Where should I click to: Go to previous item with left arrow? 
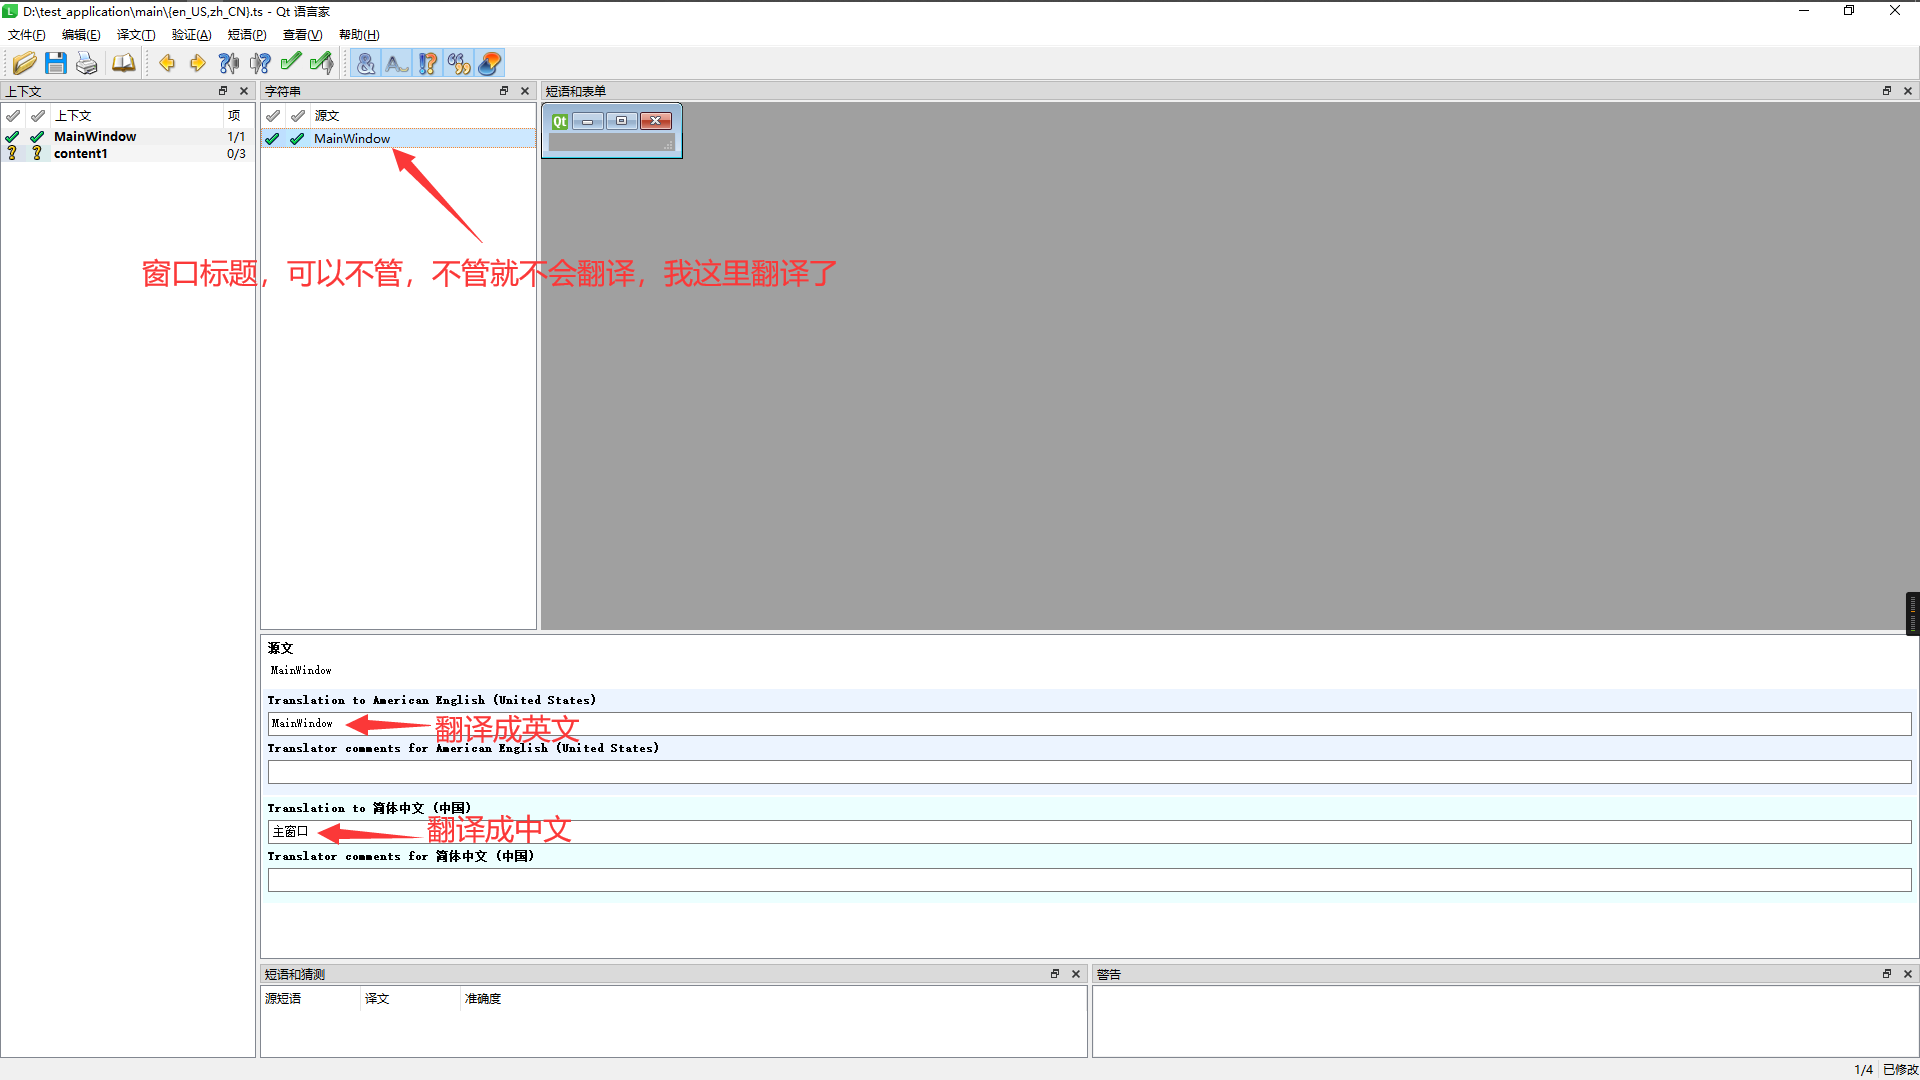(167, 64)
